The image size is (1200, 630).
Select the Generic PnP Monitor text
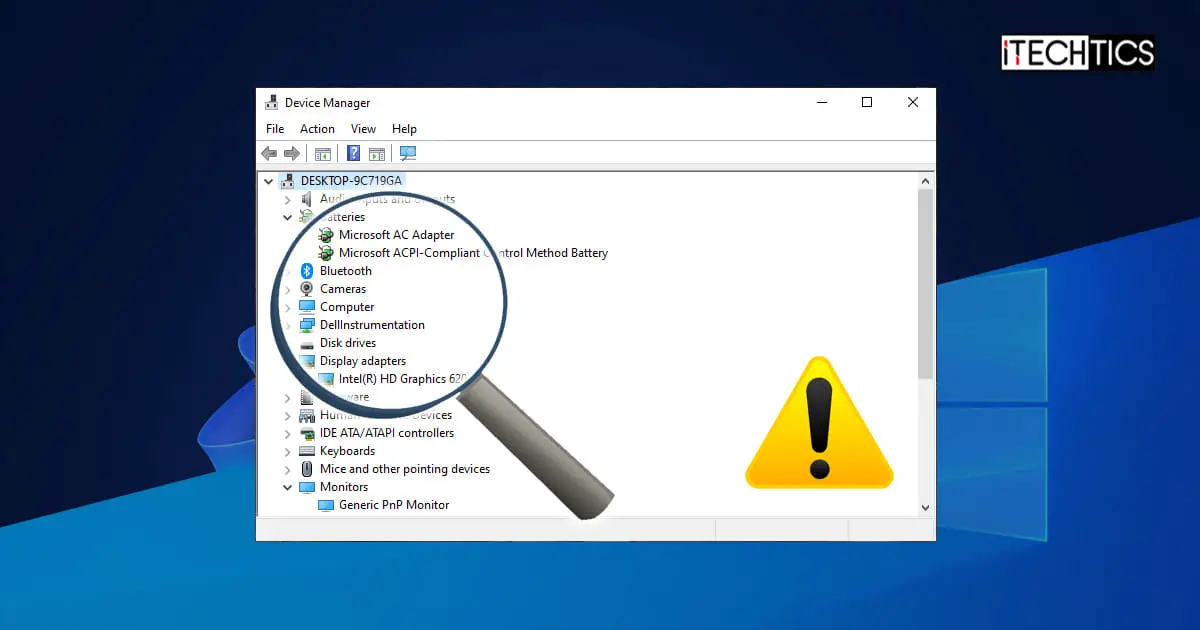pos(394,505)
